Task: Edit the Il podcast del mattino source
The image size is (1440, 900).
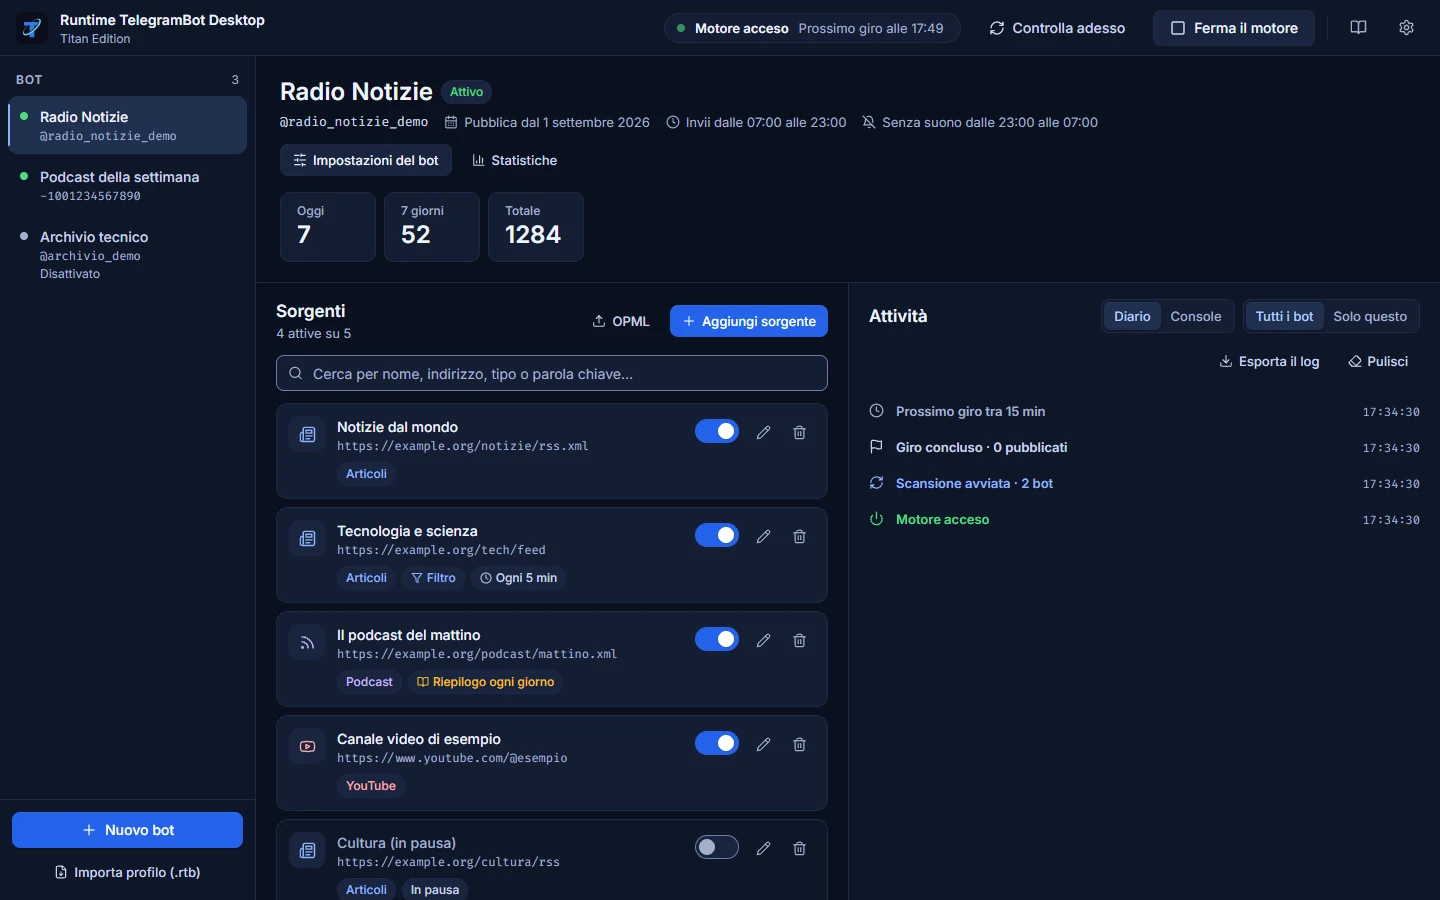Action: [x=764, y=640]
